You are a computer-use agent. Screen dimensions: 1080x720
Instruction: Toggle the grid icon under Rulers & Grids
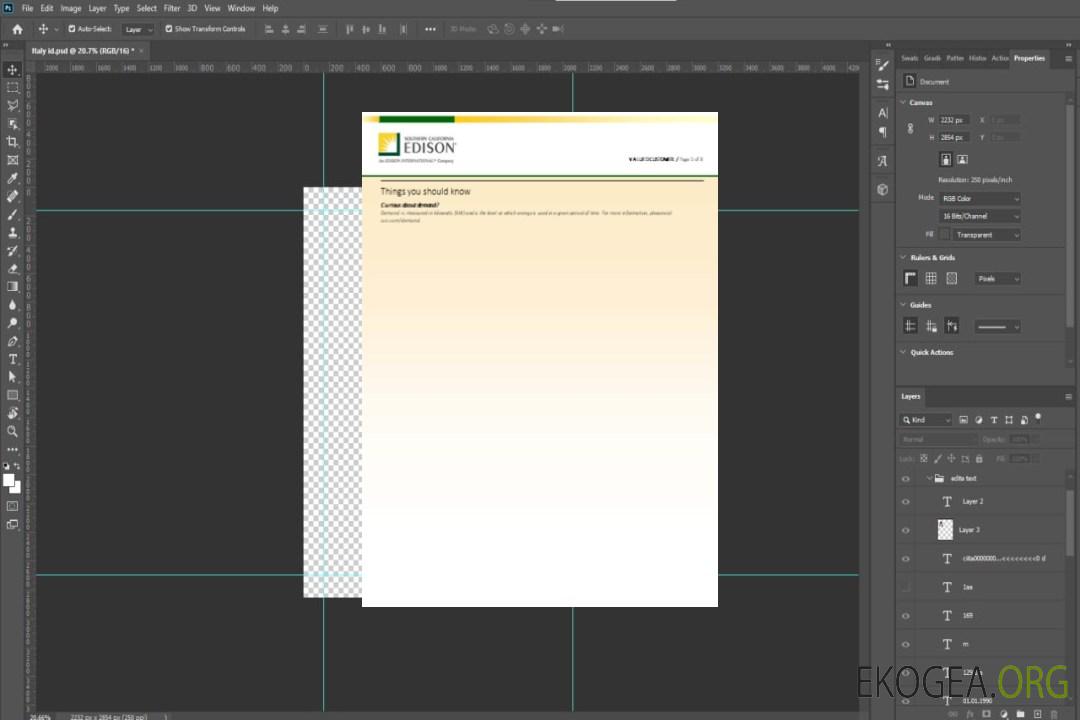pos(931,279)
